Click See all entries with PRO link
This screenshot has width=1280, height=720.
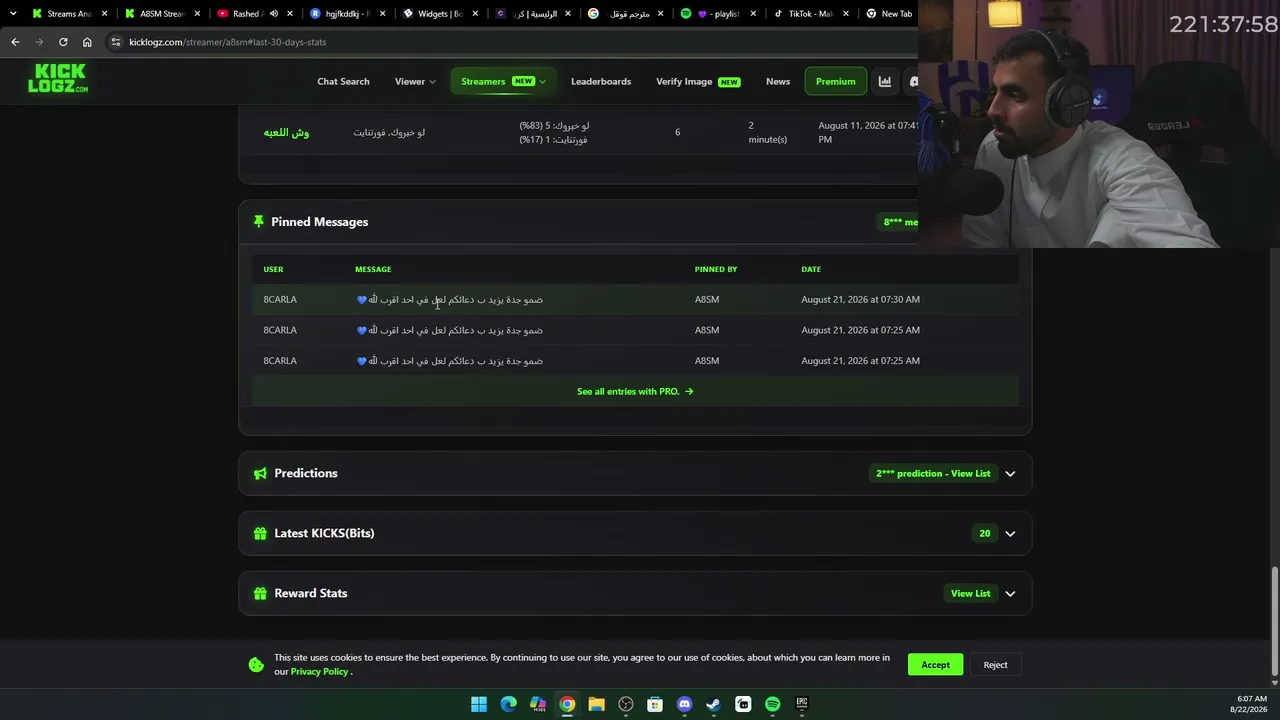pyautogui.click(x=635, y=391)
